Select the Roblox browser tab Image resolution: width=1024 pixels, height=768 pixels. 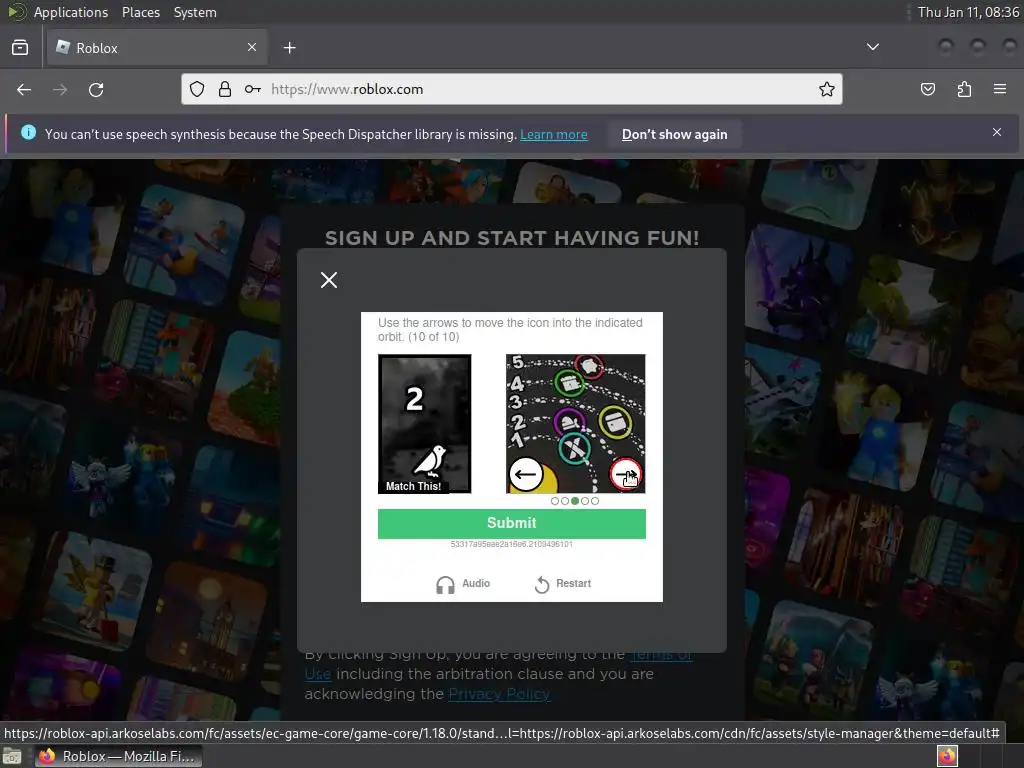(x=156, y=48)
